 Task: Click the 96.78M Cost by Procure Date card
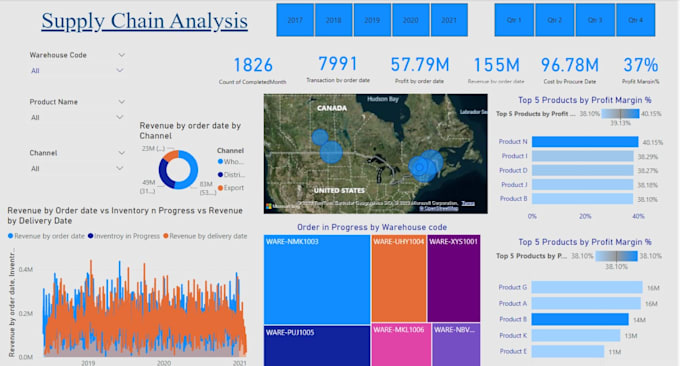569,70
